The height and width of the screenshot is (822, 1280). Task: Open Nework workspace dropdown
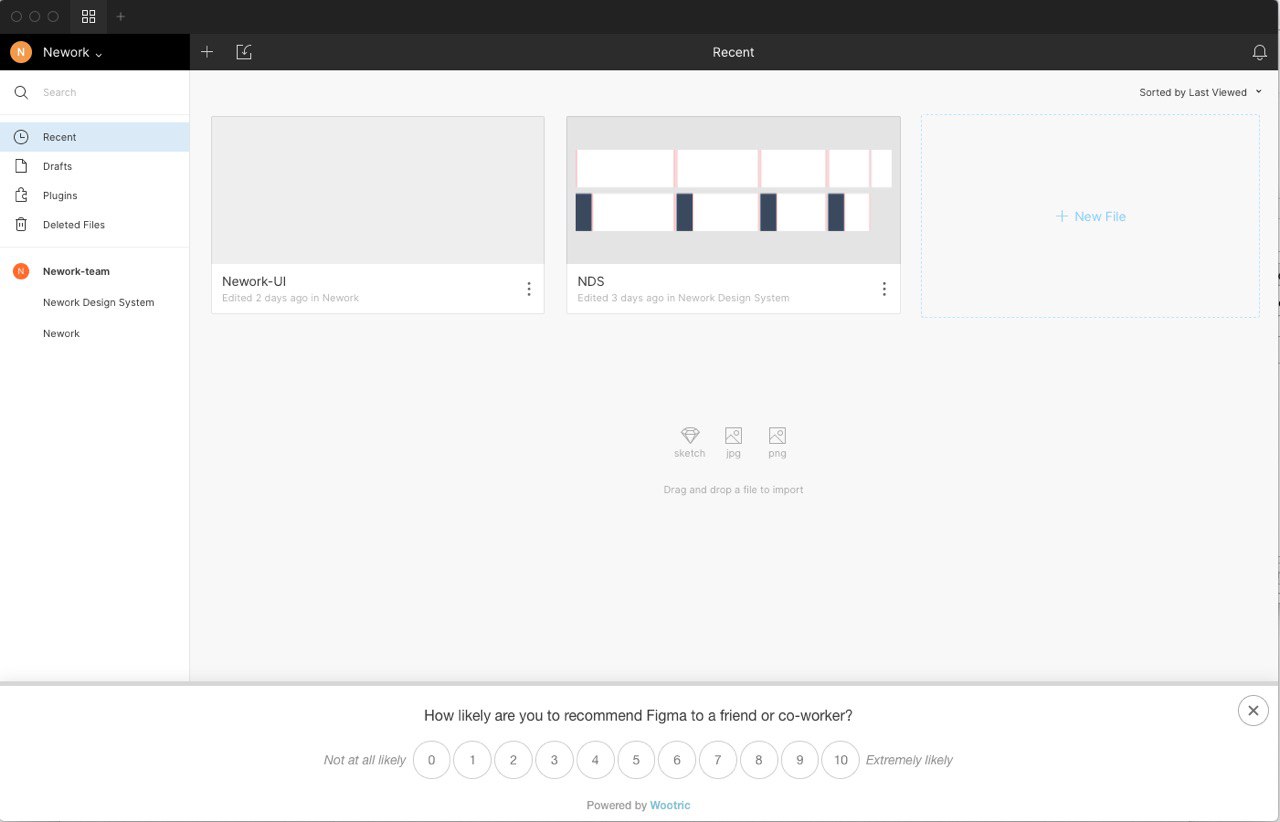click(72, 52)
